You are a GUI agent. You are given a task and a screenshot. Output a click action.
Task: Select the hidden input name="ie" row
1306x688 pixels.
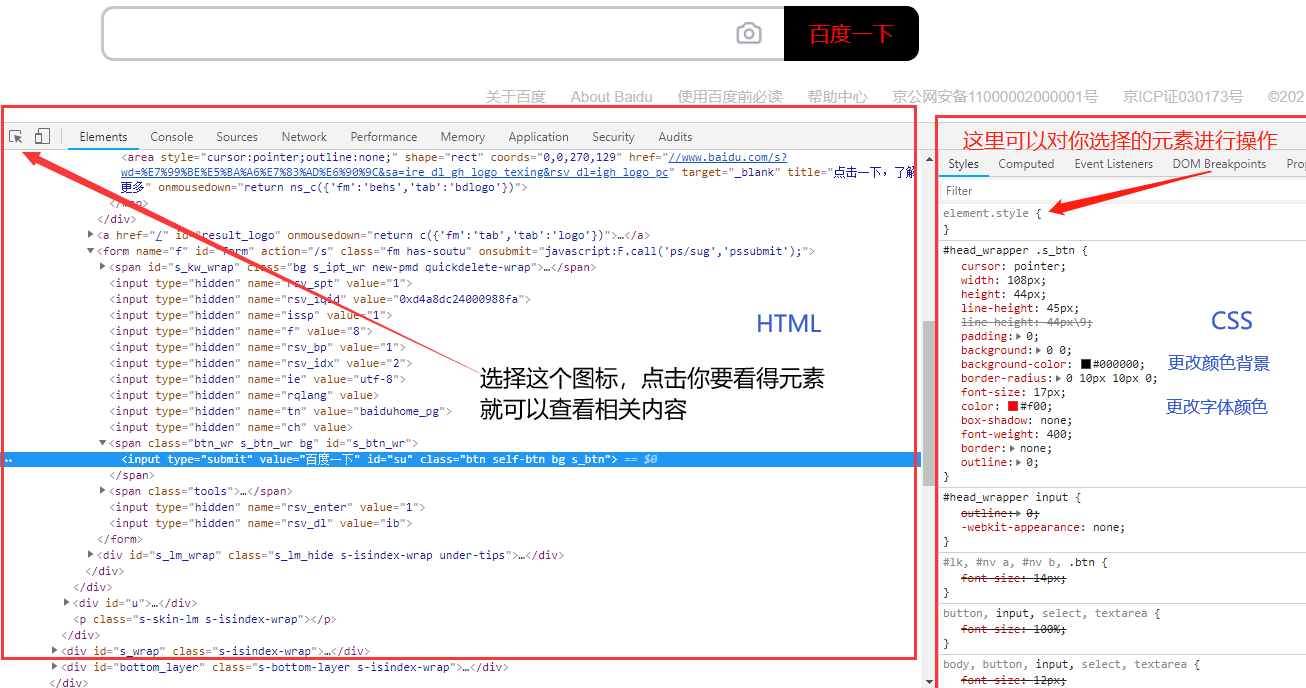pyautogui.click(x=258, y=379)
